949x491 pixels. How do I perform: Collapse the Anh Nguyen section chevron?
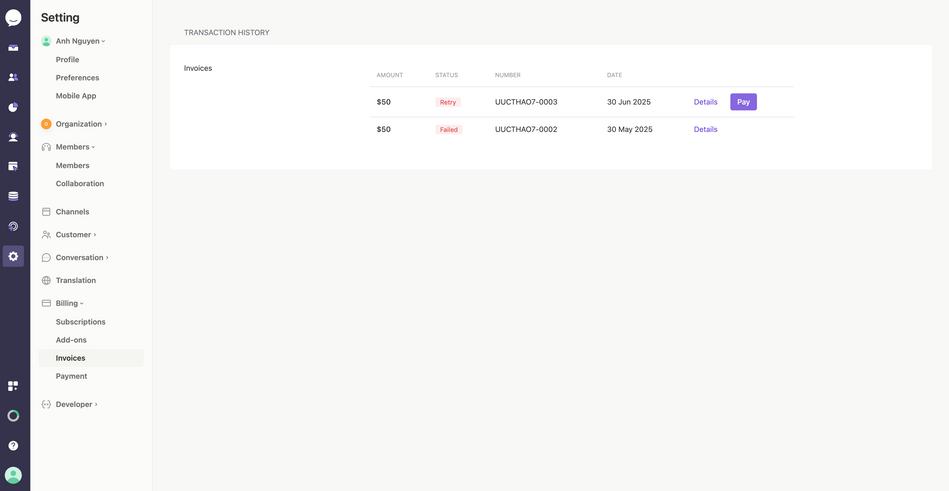[103, 41]
